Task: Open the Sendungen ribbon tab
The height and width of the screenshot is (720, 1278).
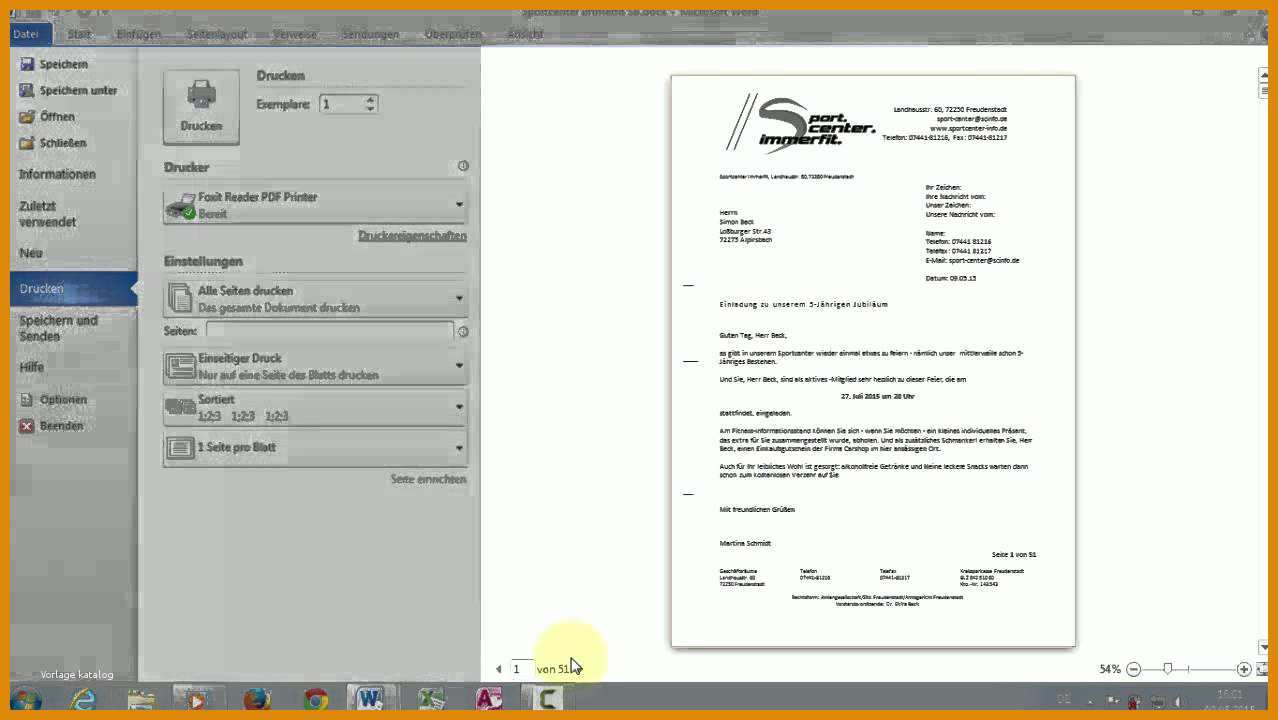Action: click(x=370, y=34)
